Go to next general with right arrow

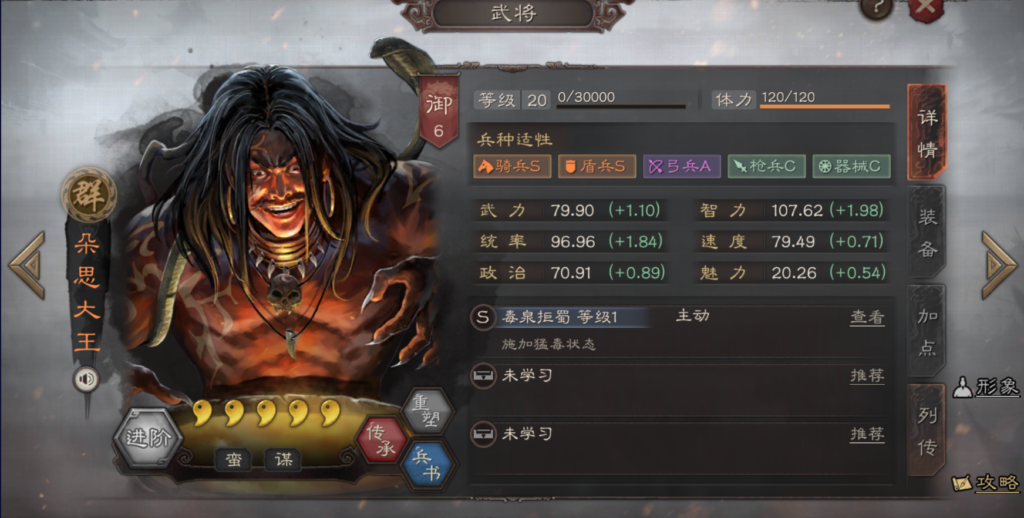(x=999, y=265)
